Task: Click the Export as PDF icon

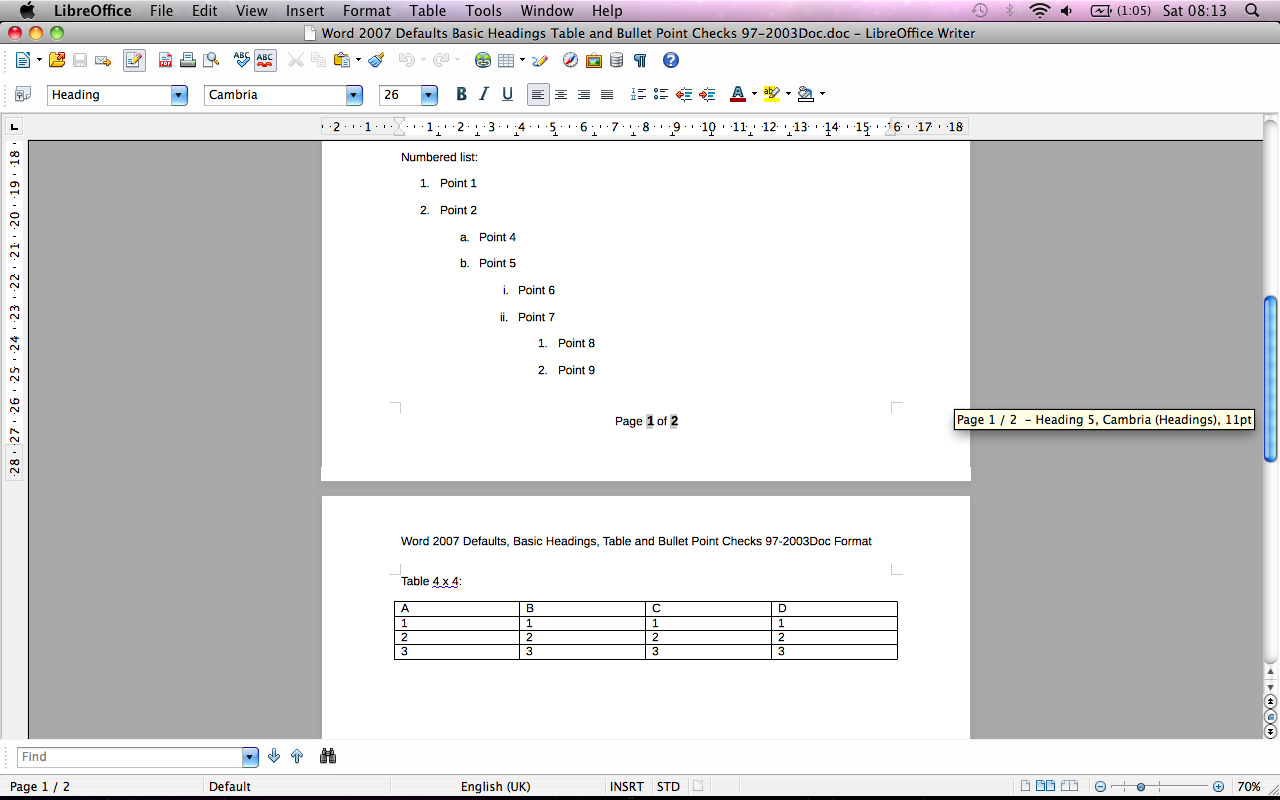Action: click(166, 60)
